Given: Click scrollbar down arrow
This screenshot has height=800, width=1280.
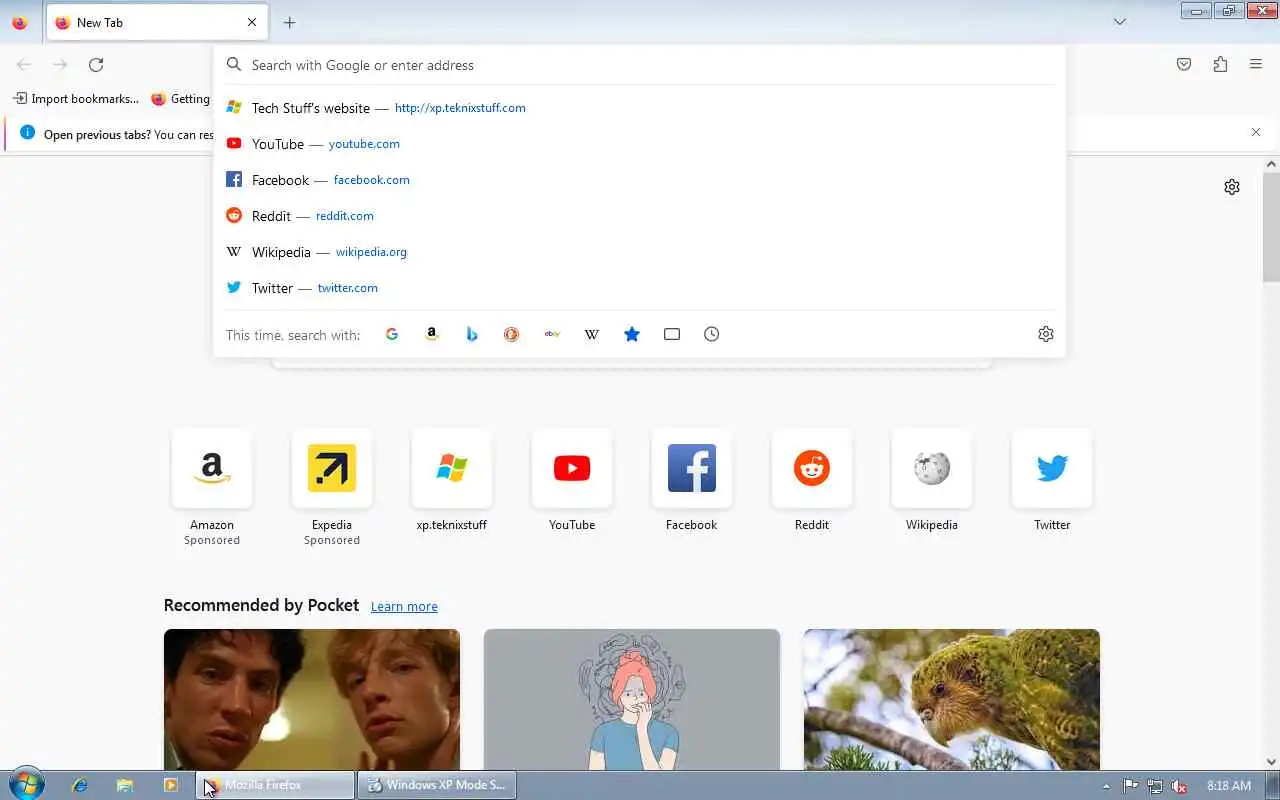Looking at the screenshot, I should (x=1271, y=762).
